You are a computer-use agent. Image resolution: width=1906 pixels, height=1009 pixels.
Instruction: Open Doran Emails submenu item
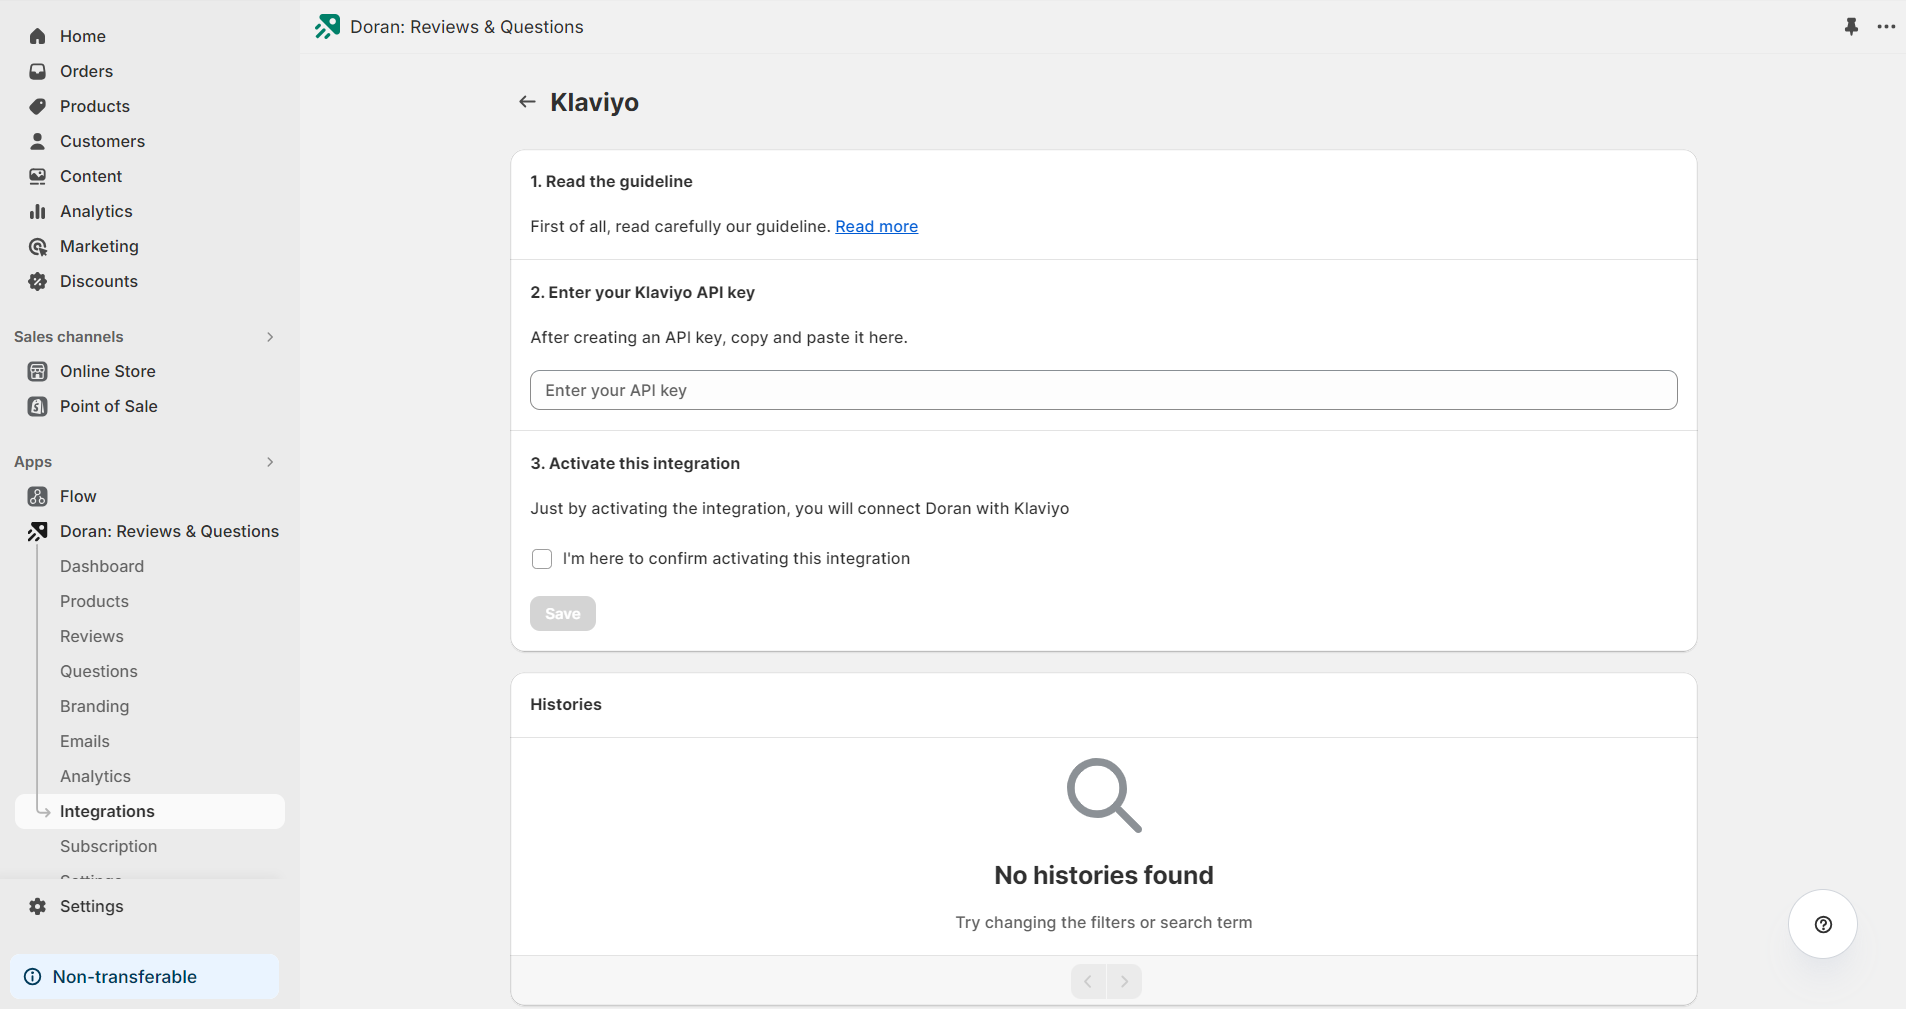pyautogui.click(x=85, y=741)
